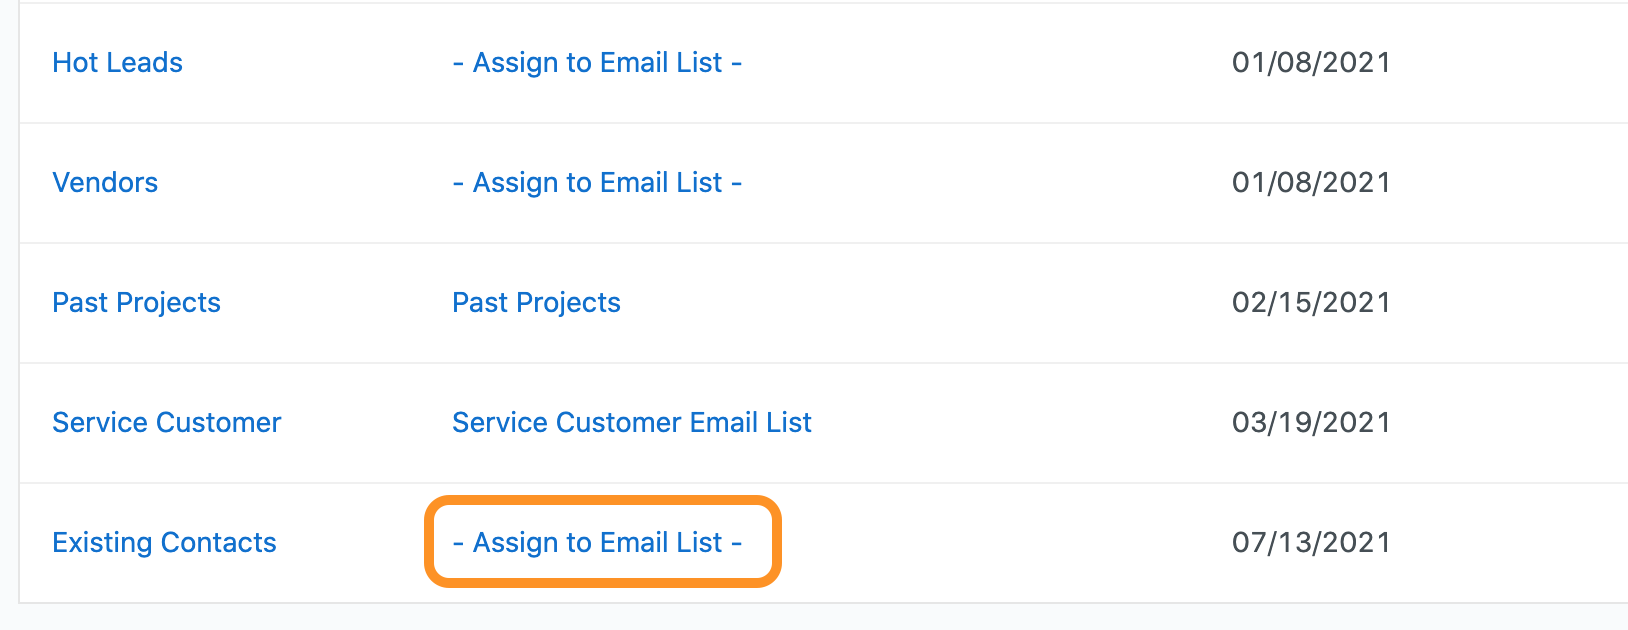The width and height of the screenshot is (1628, 630).
Task: Open the Hot Leads contact group
Action: [117, 62]
